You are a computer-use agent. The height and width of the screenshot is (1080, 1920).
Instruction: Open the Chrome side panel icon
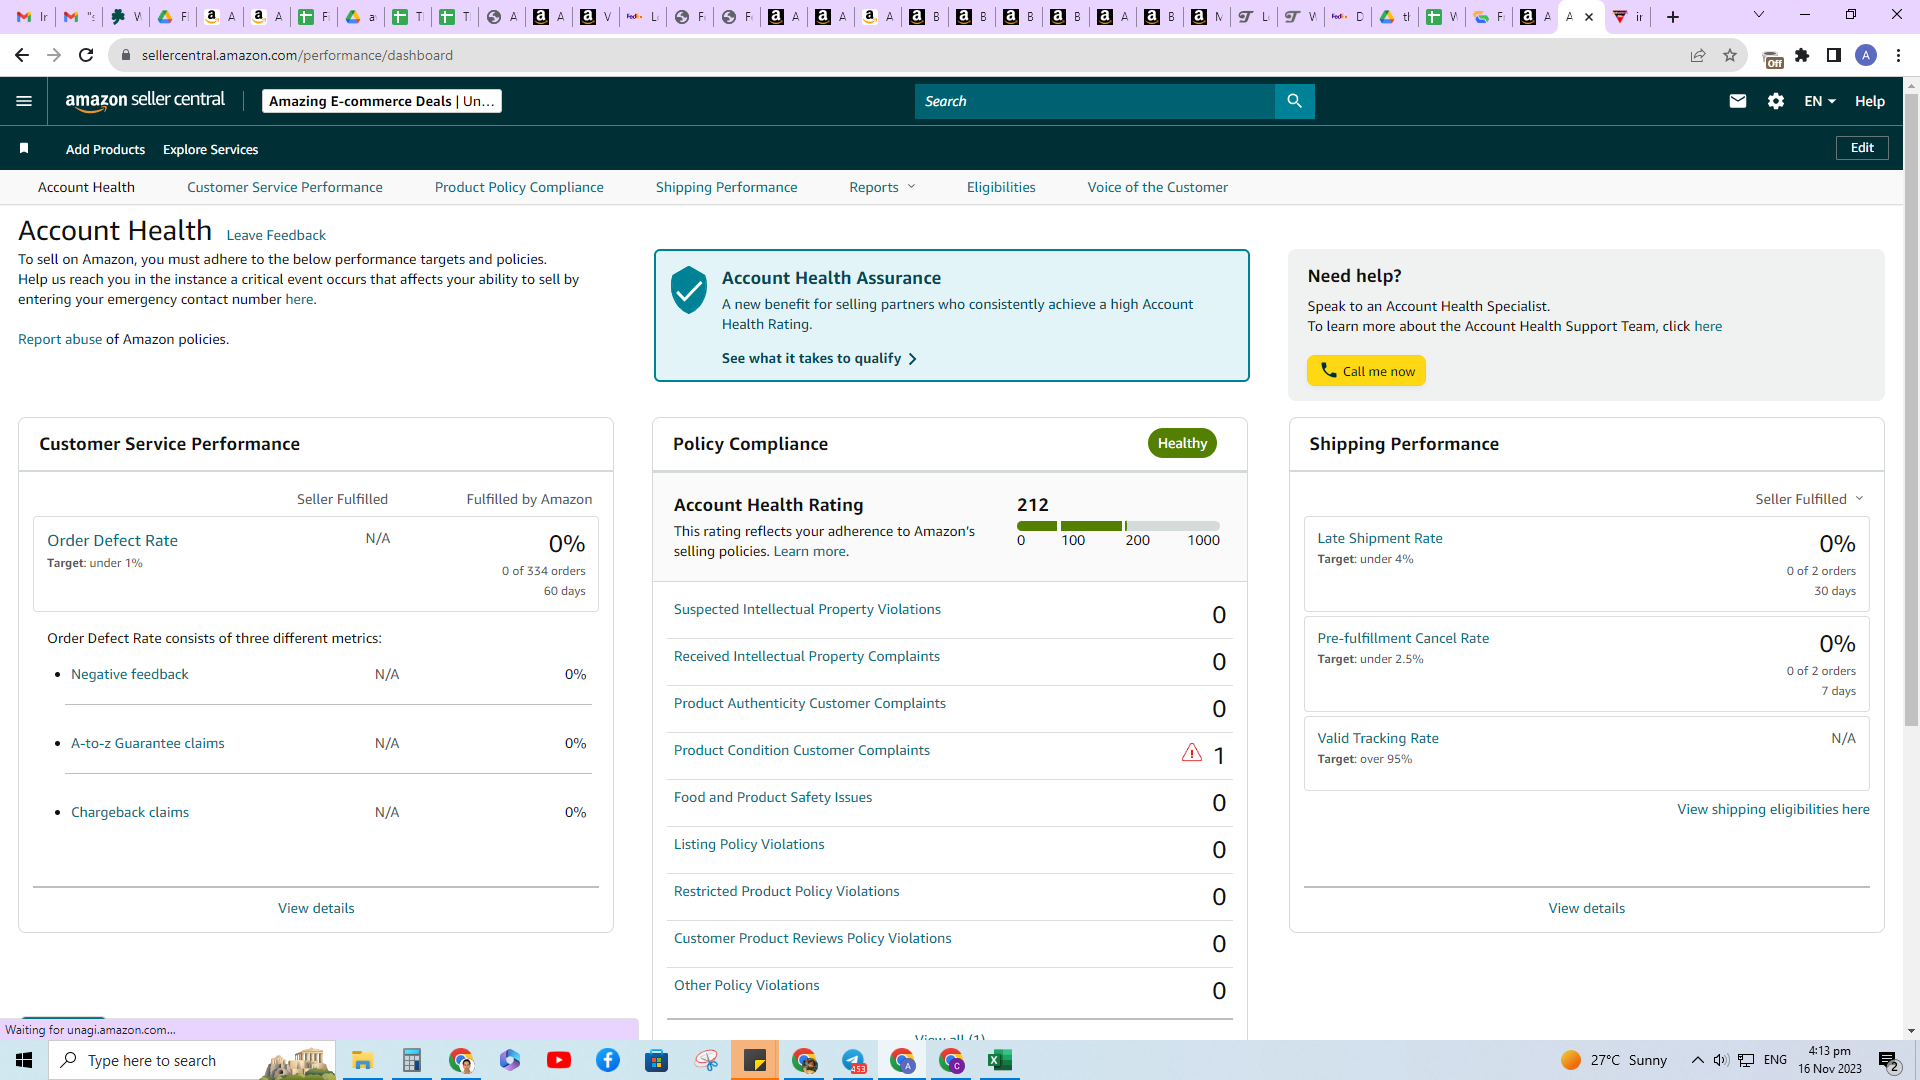[x=1834, y=55]
